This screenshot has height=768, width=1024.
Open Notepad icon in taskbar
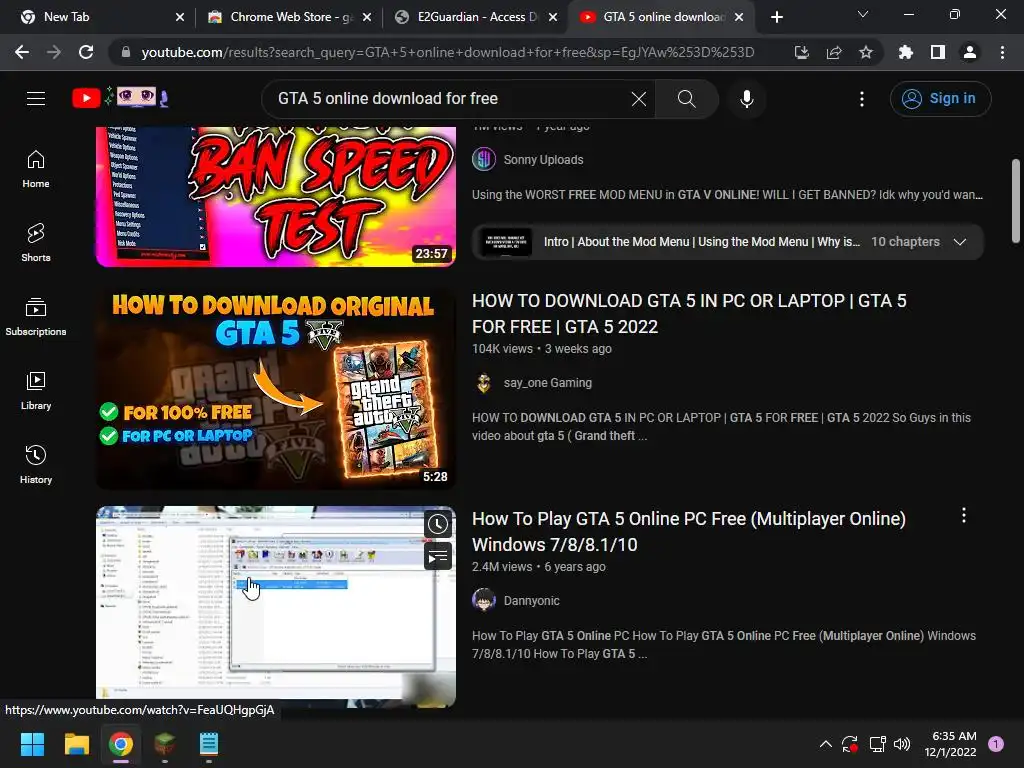(209, 744)
